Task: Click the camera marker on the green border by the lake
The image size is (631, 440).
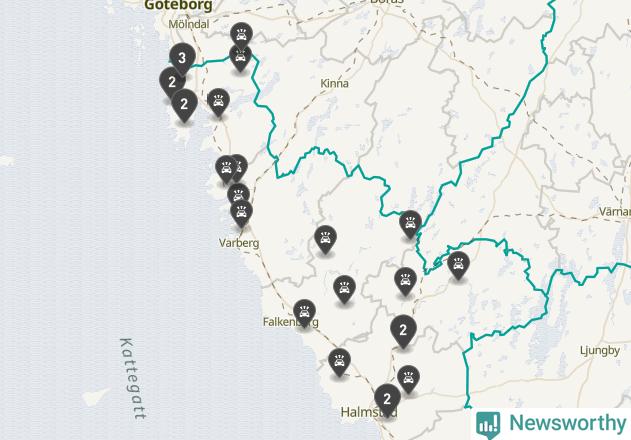Action: (x=410, y=223)
